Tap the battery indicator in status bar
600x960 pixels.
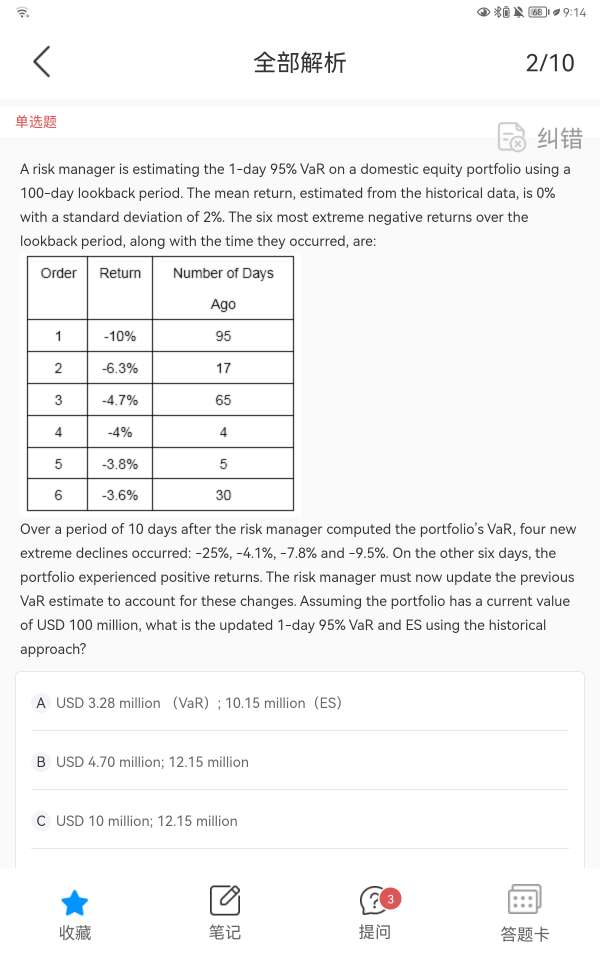point(537,12)
